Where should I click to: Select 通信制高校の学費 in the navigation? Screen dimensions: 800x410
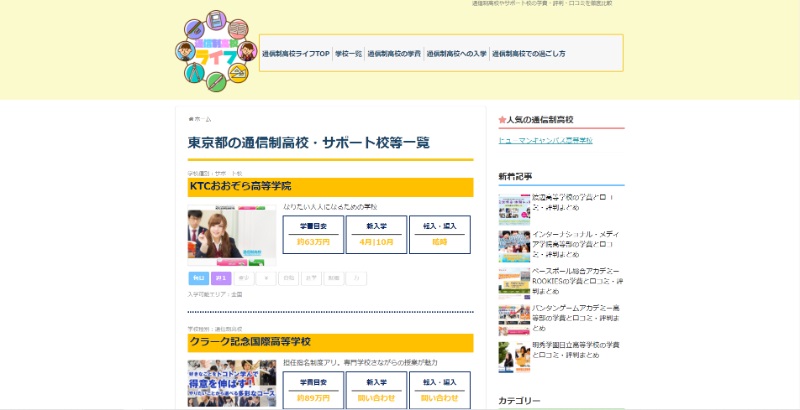(394, 54)
